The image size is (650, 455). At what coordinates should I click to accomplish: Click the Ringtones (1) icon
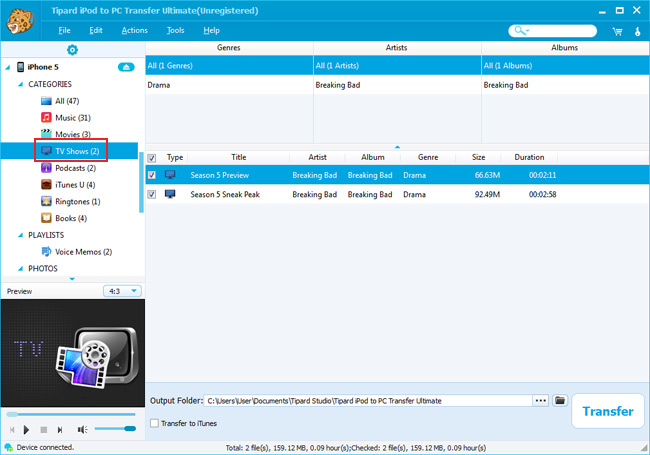point(46,201)
